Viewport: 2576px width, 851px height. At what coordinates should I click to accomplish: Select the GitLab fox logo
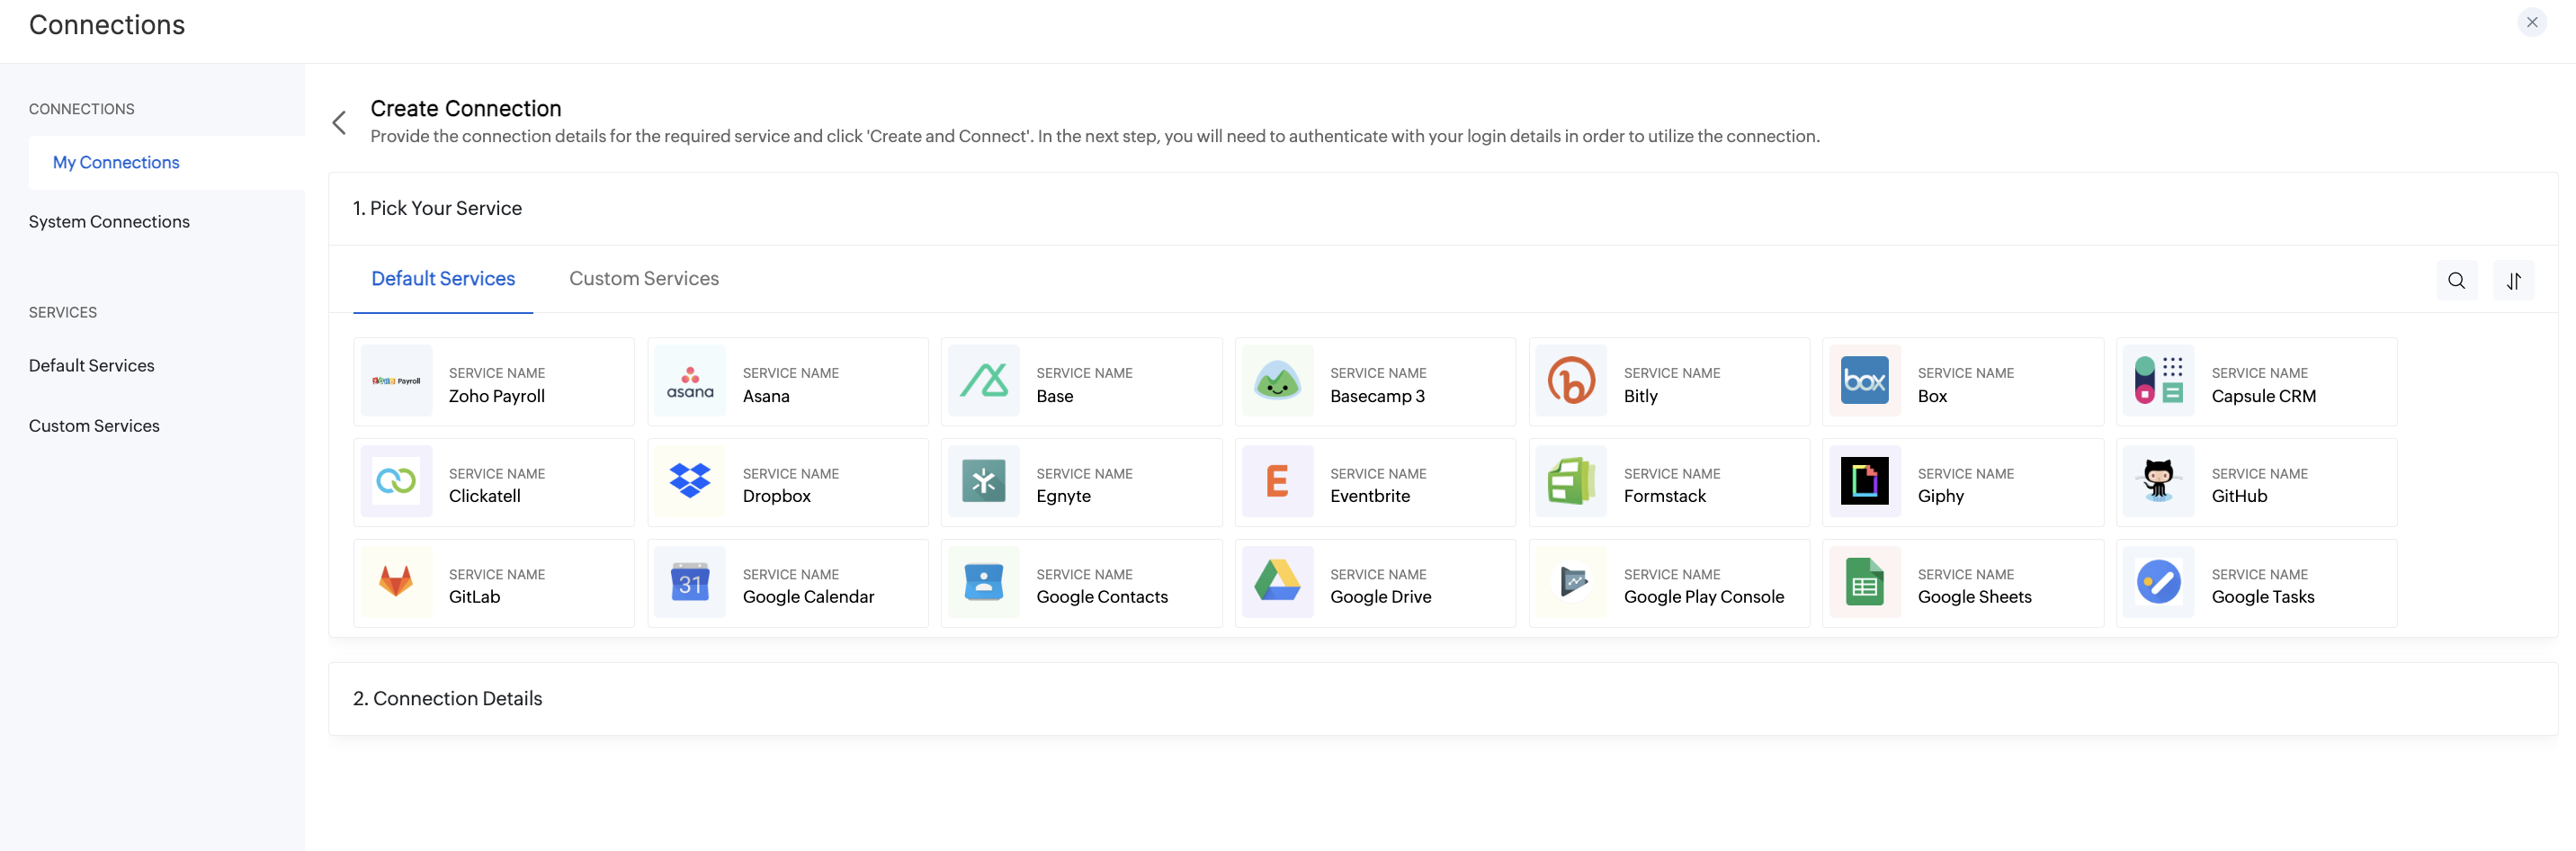point(396,582)
